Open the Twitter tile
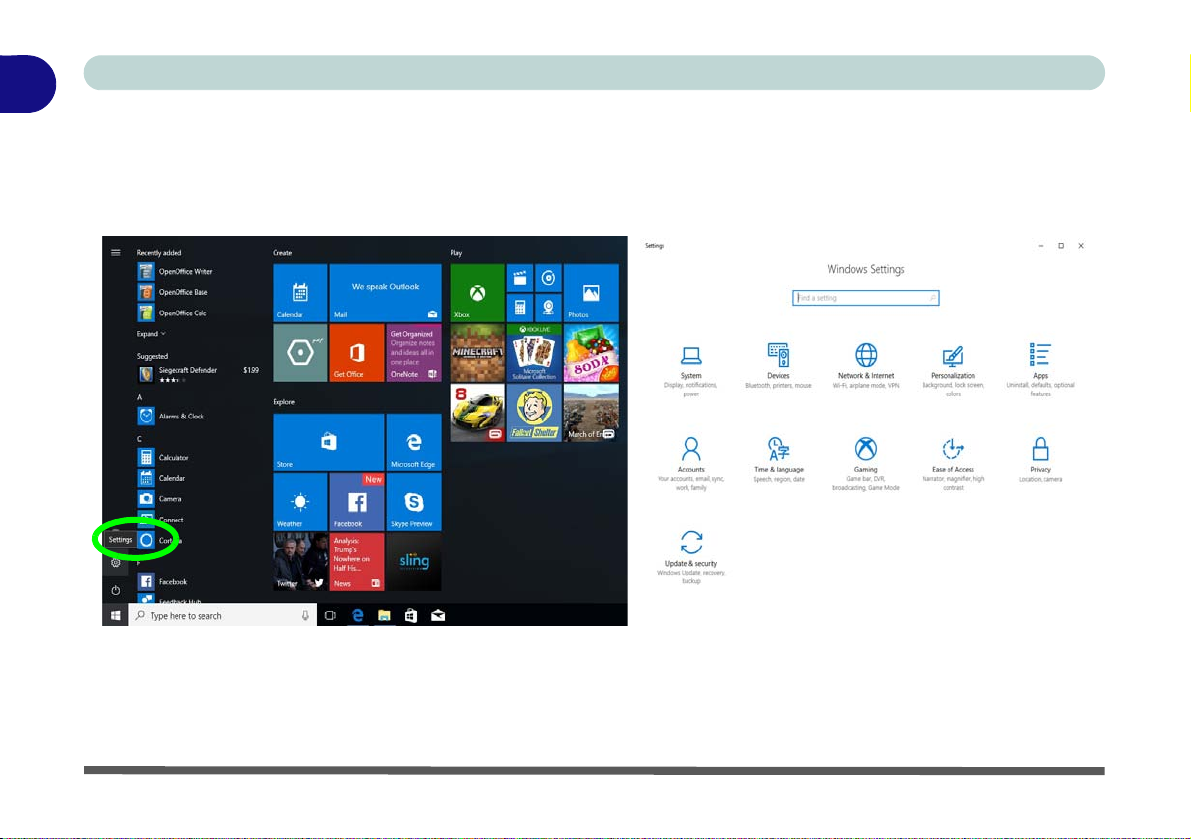Screen dimensions: 1191x839 pos(300,561)
